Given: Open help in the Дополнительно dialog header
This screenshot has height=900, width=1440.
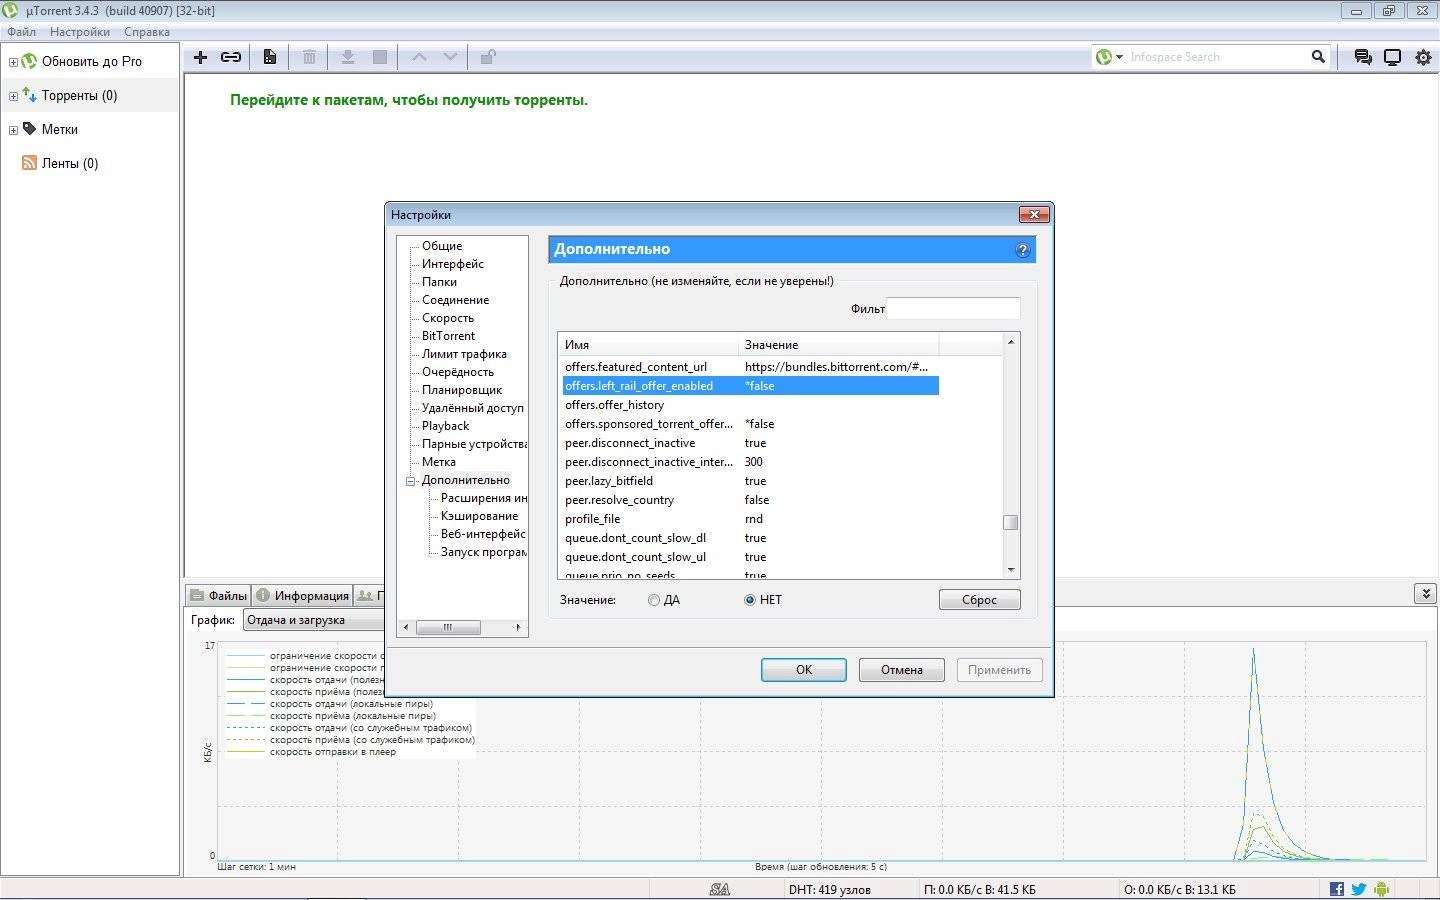Looking at the screenshot, I should (x=1023, y=250).
